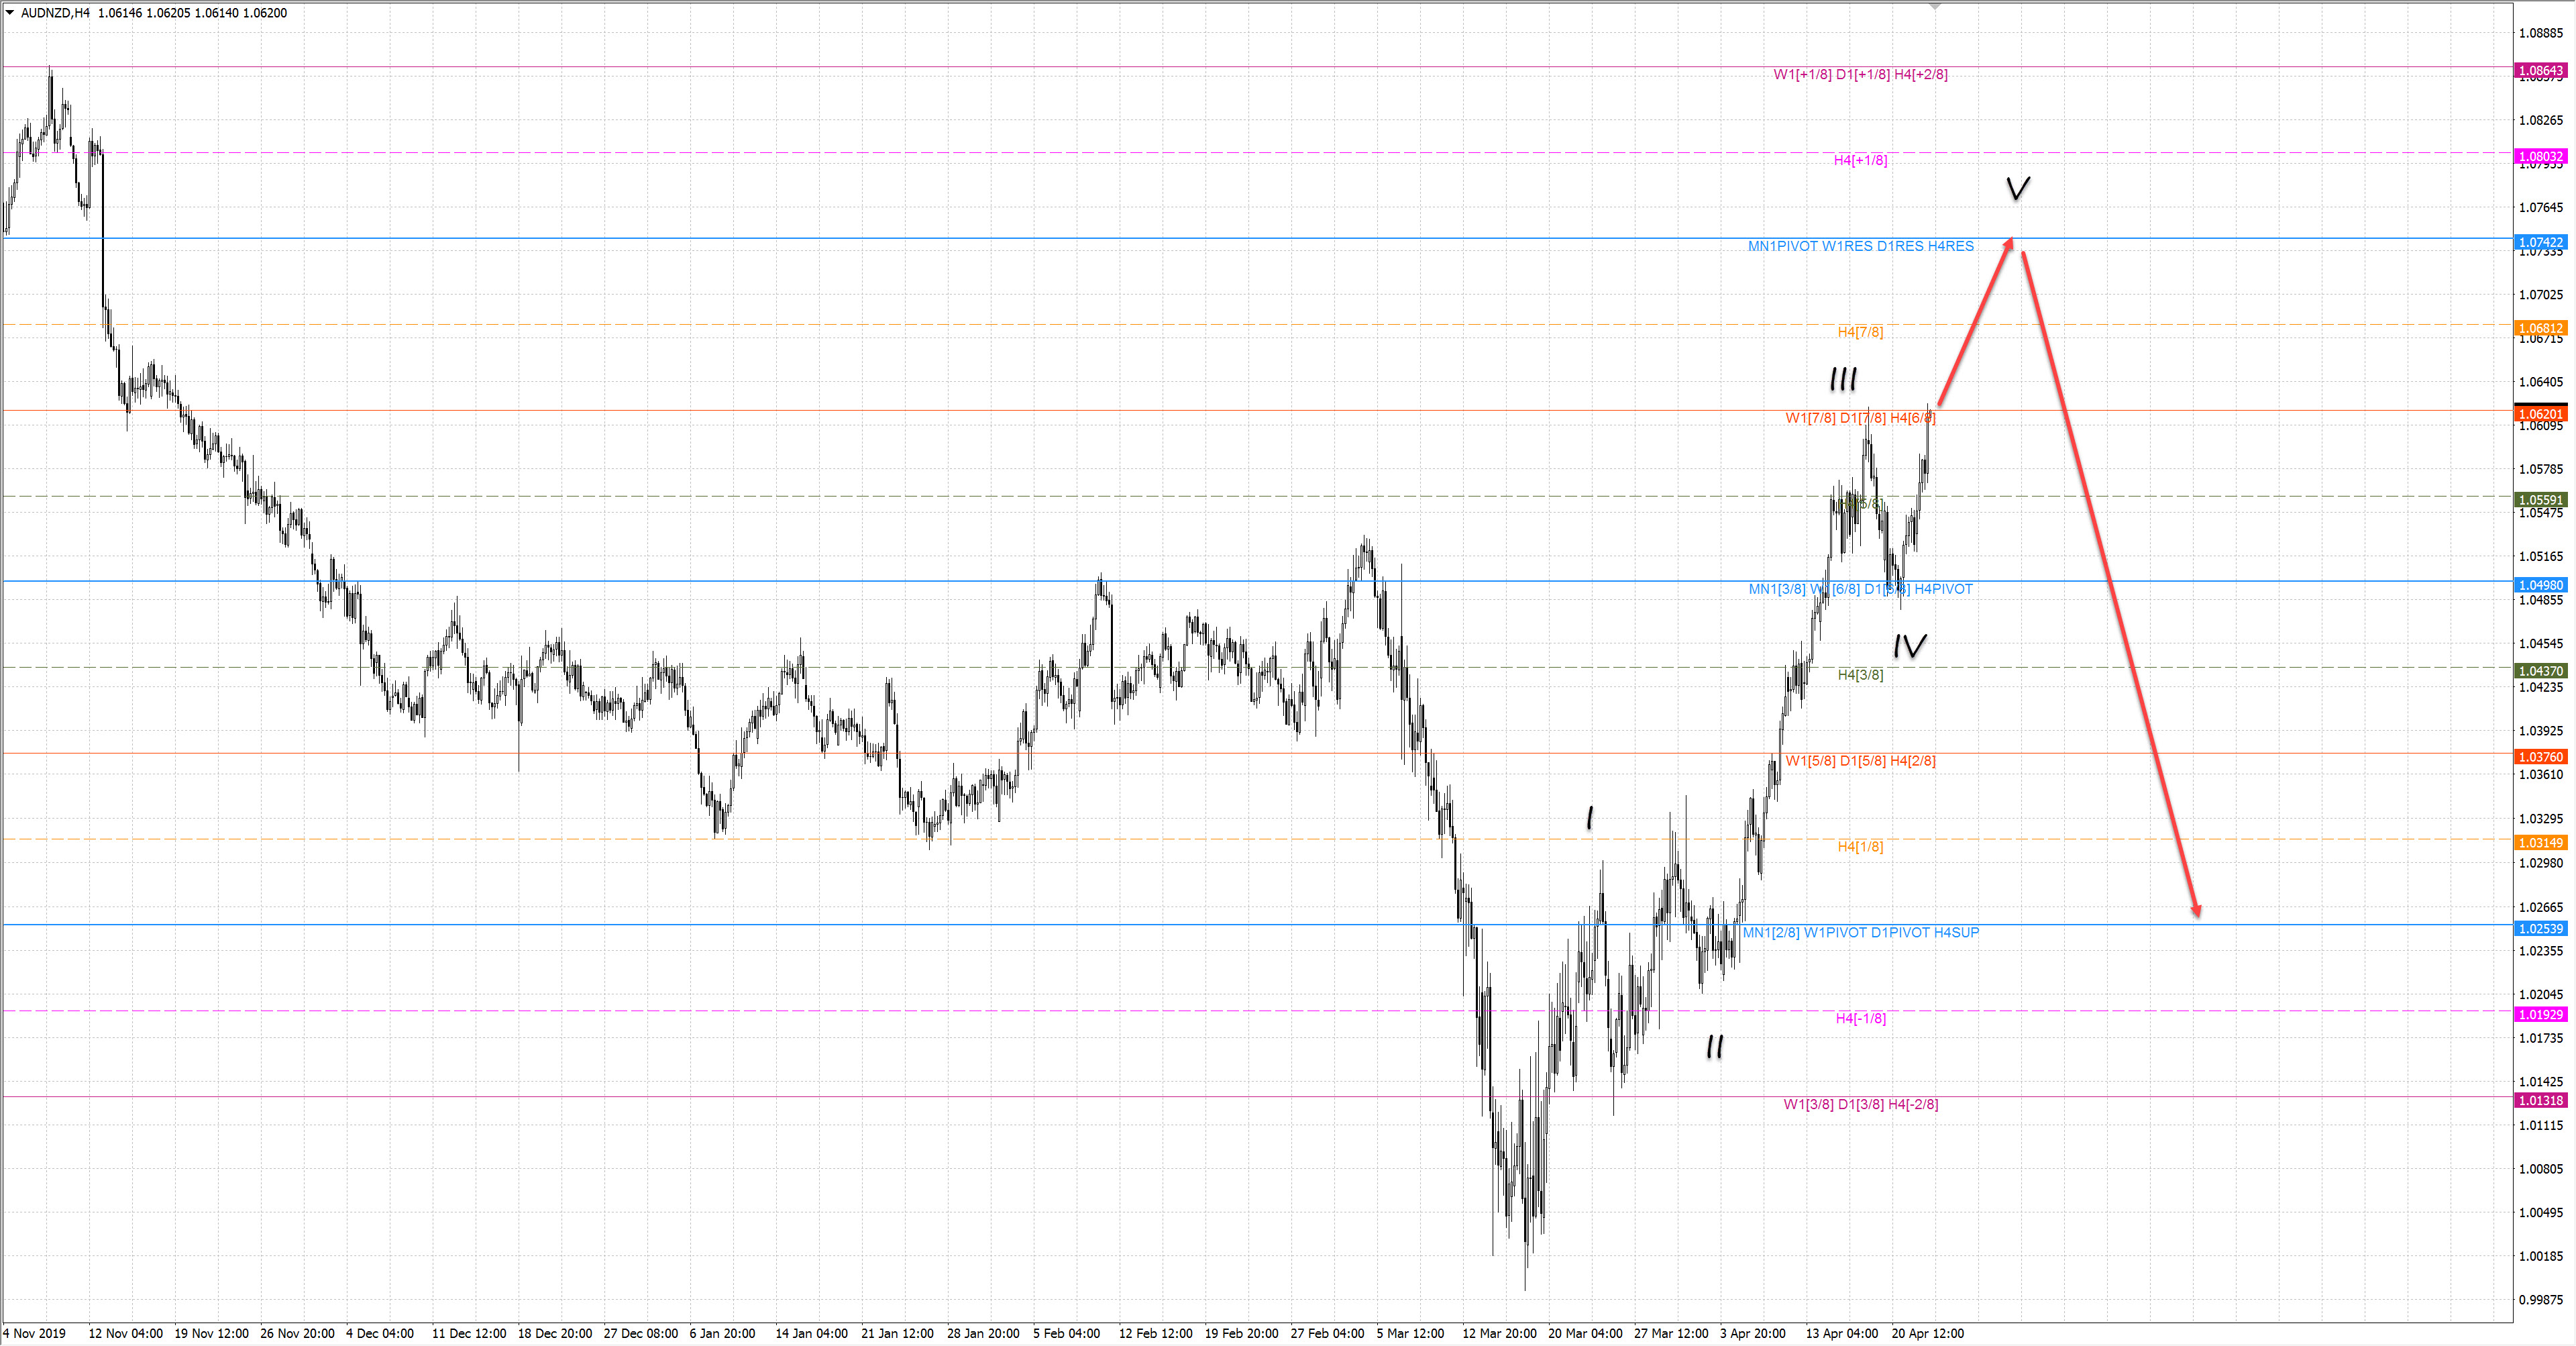Click the 12 Mar 20:00 date label
Screen dimensions: 2576x1346
click(x=1499, y=1333)
